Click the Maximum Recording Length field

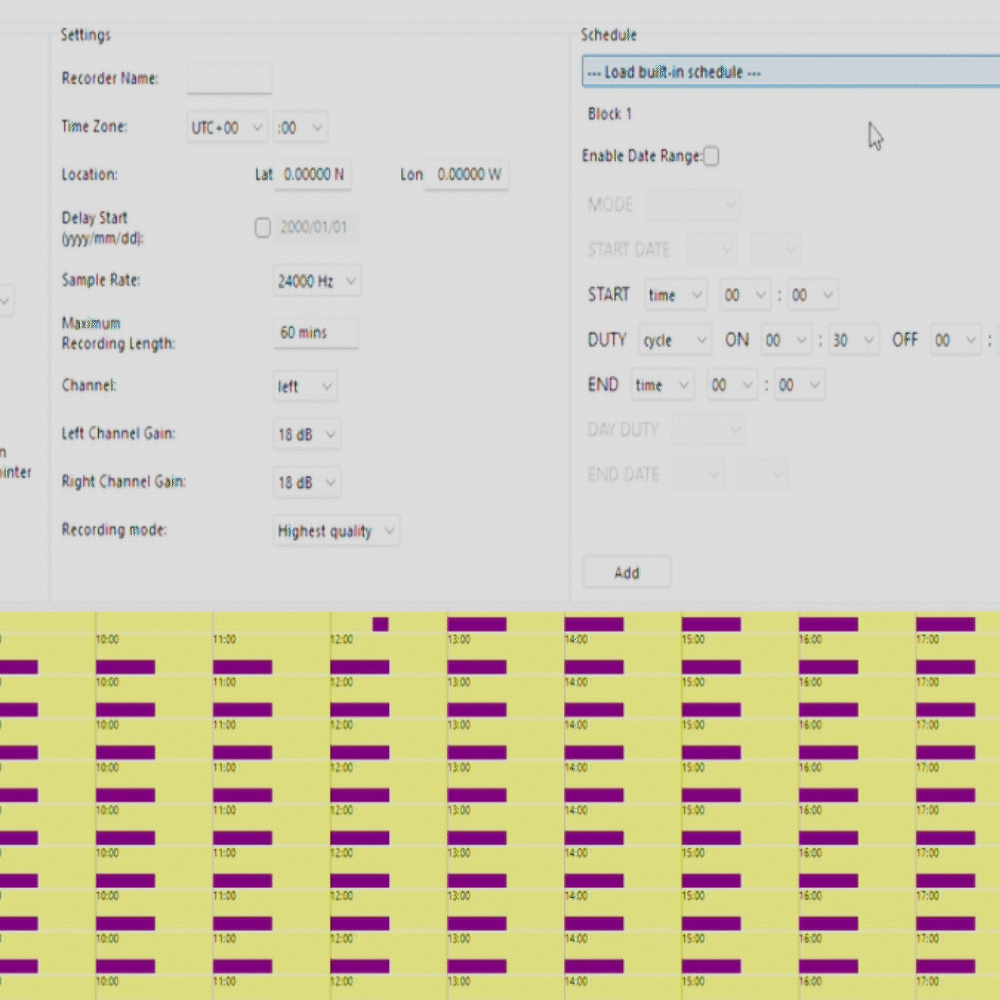pos(315,332)
